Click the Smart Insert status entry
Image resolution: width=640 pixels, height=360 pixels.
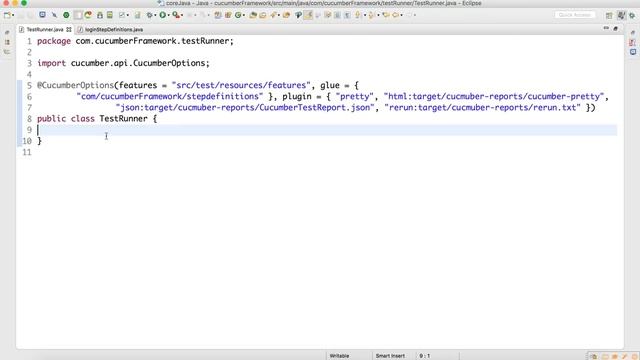click(x=390, y=356)
